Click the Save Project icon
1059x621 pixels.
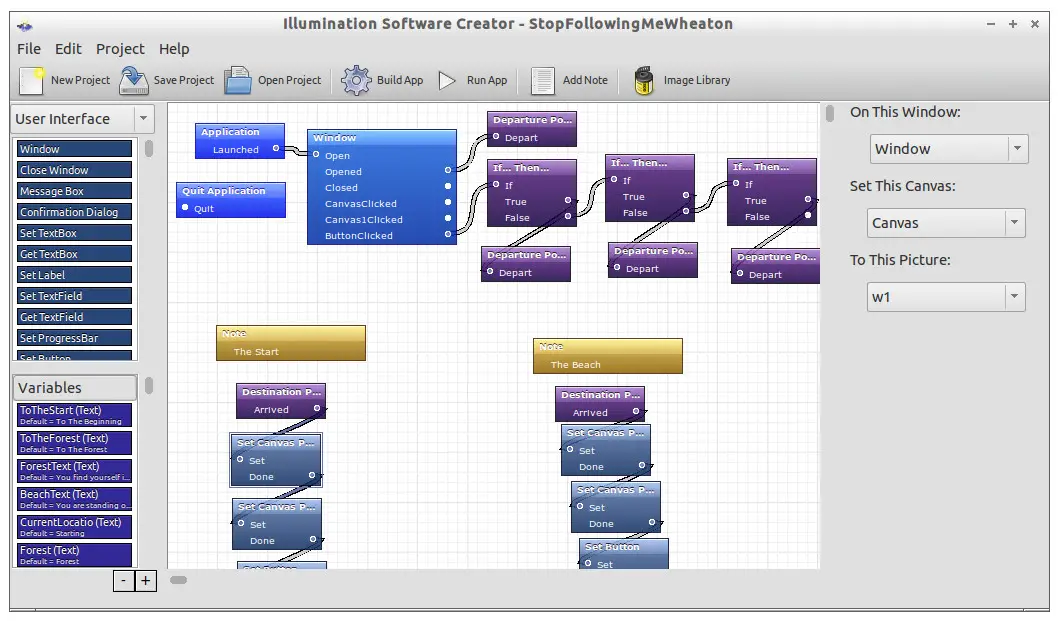point(134,80)
